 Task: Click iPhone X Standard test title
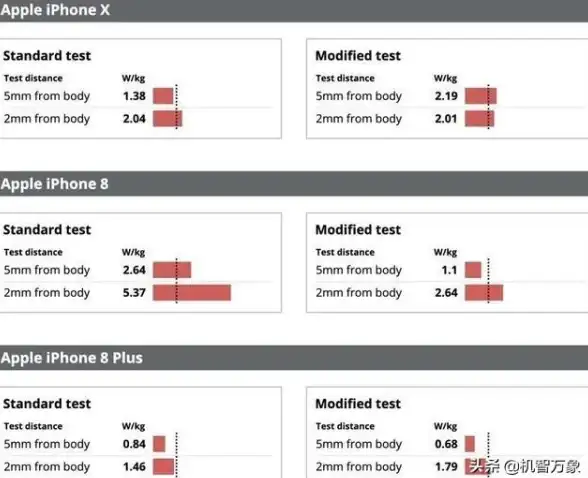click(x=47, y=55)
